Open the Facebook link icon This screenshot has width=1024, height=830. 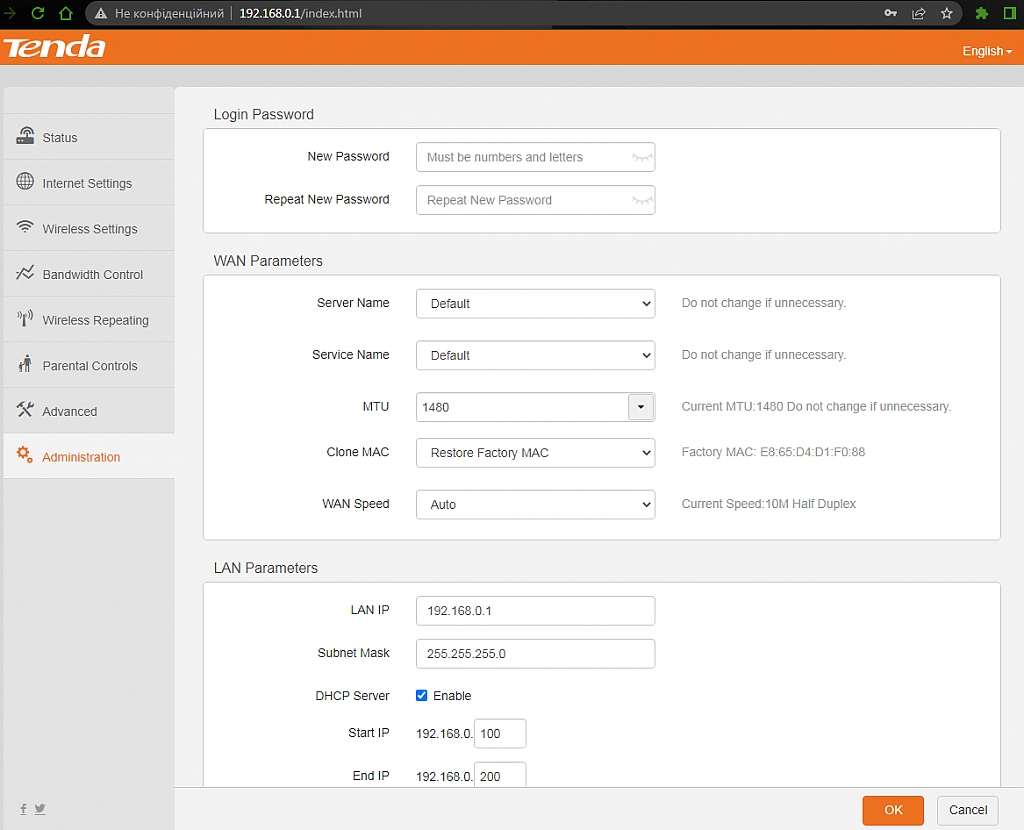tap(24, 809)
